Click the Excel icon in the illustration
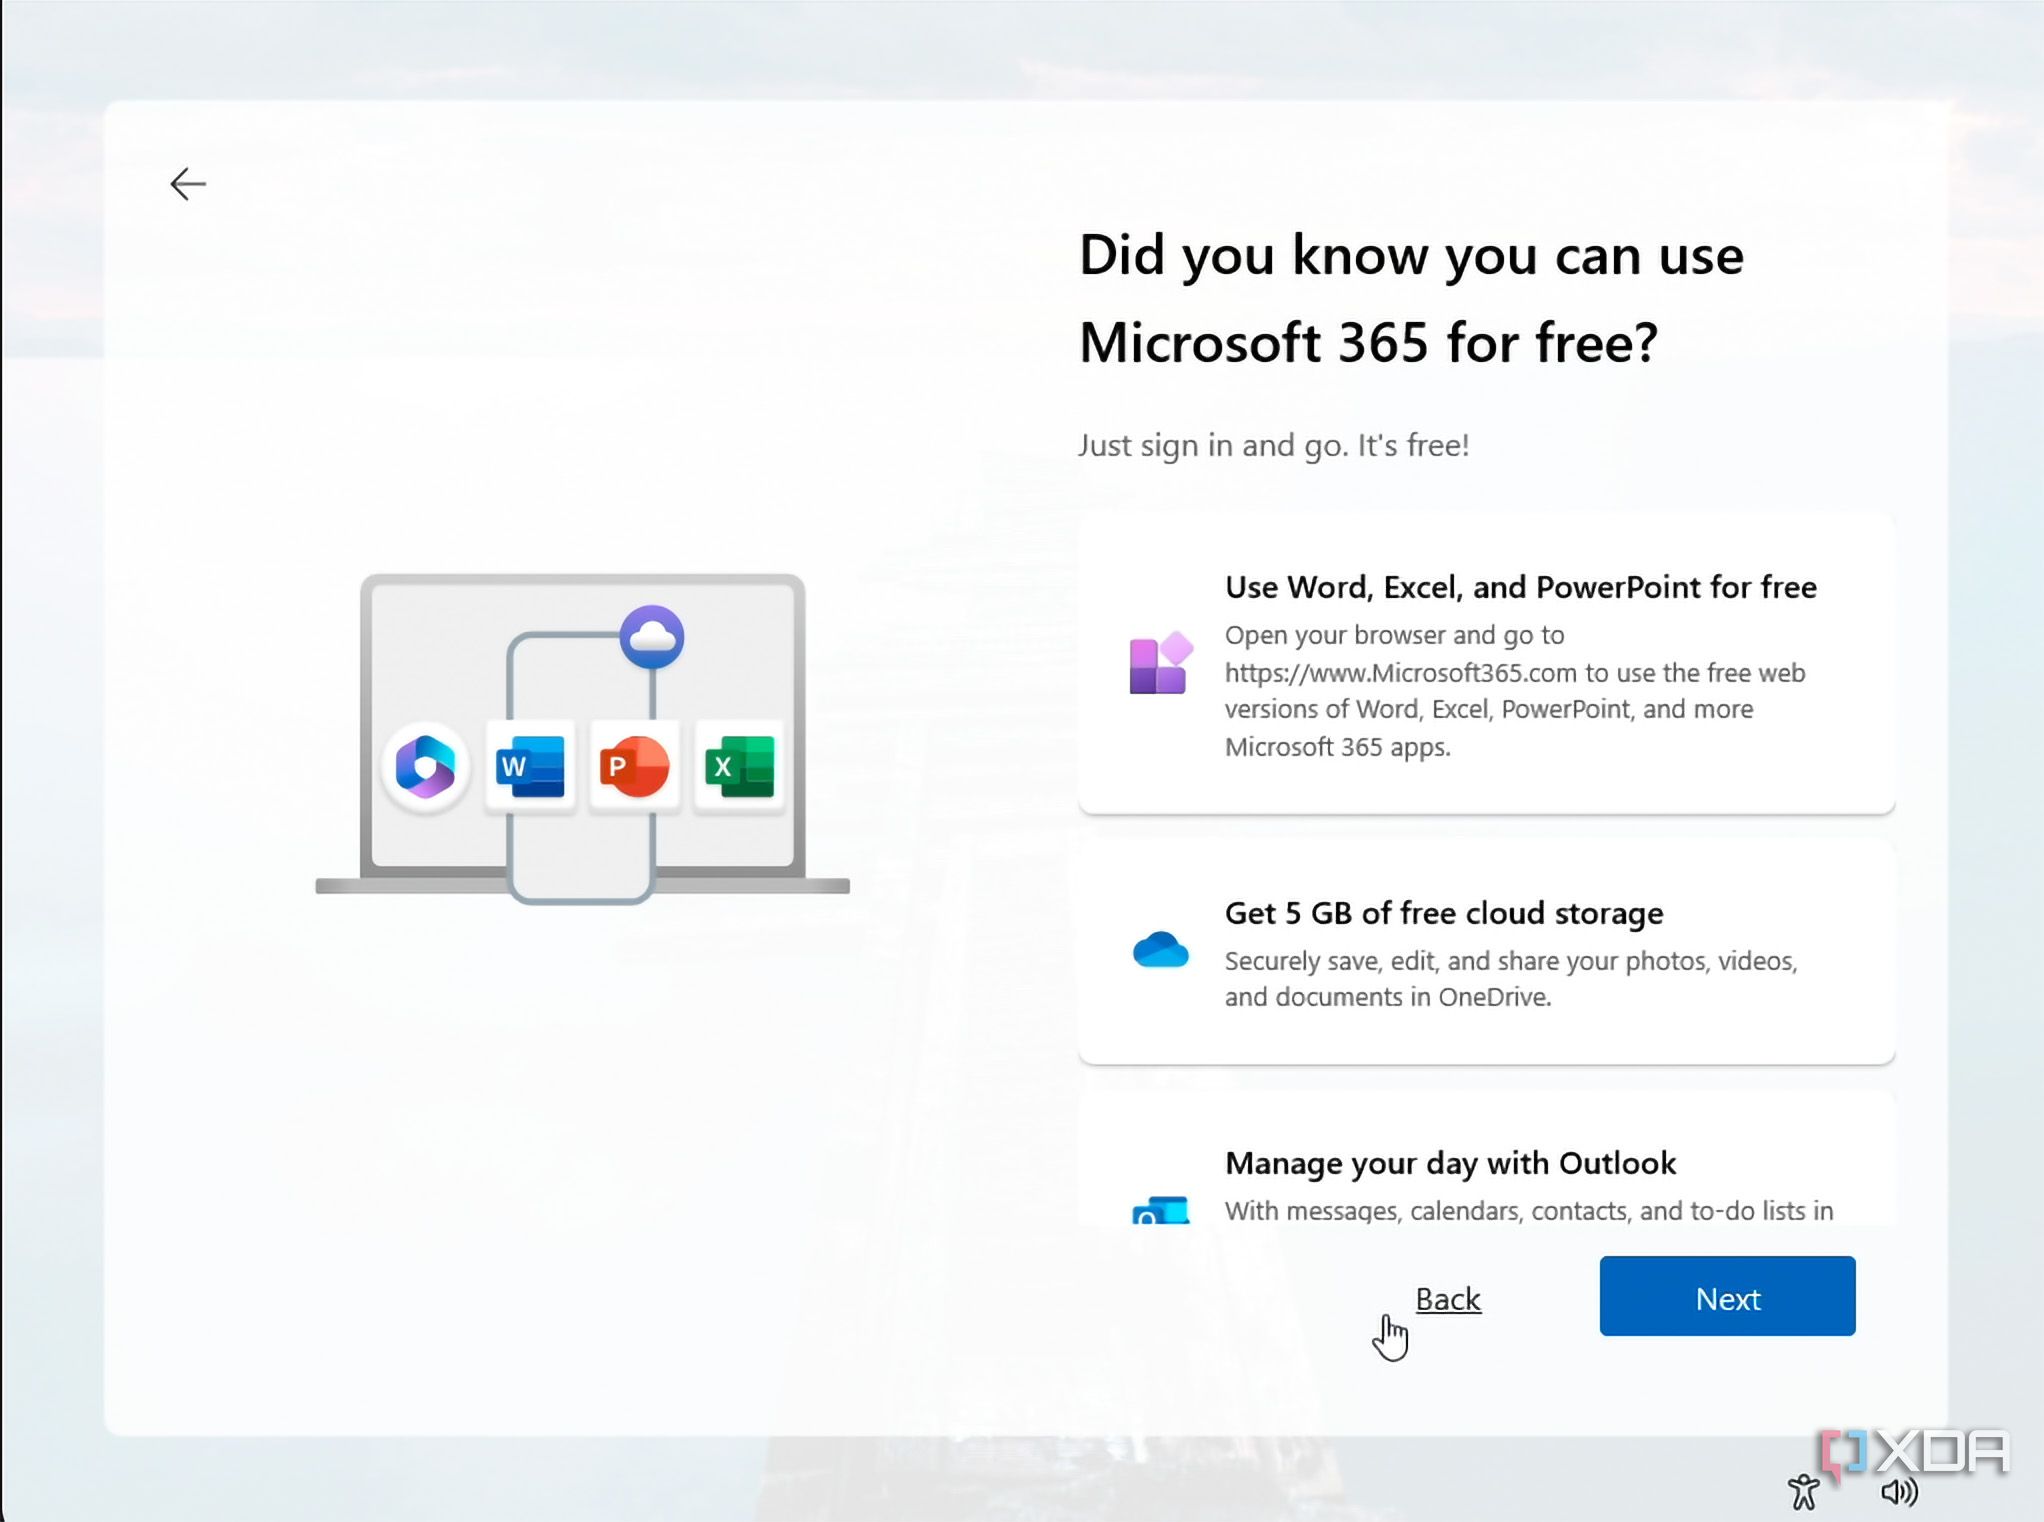This screenshot has height=1522, width=2044. point(740,767)
